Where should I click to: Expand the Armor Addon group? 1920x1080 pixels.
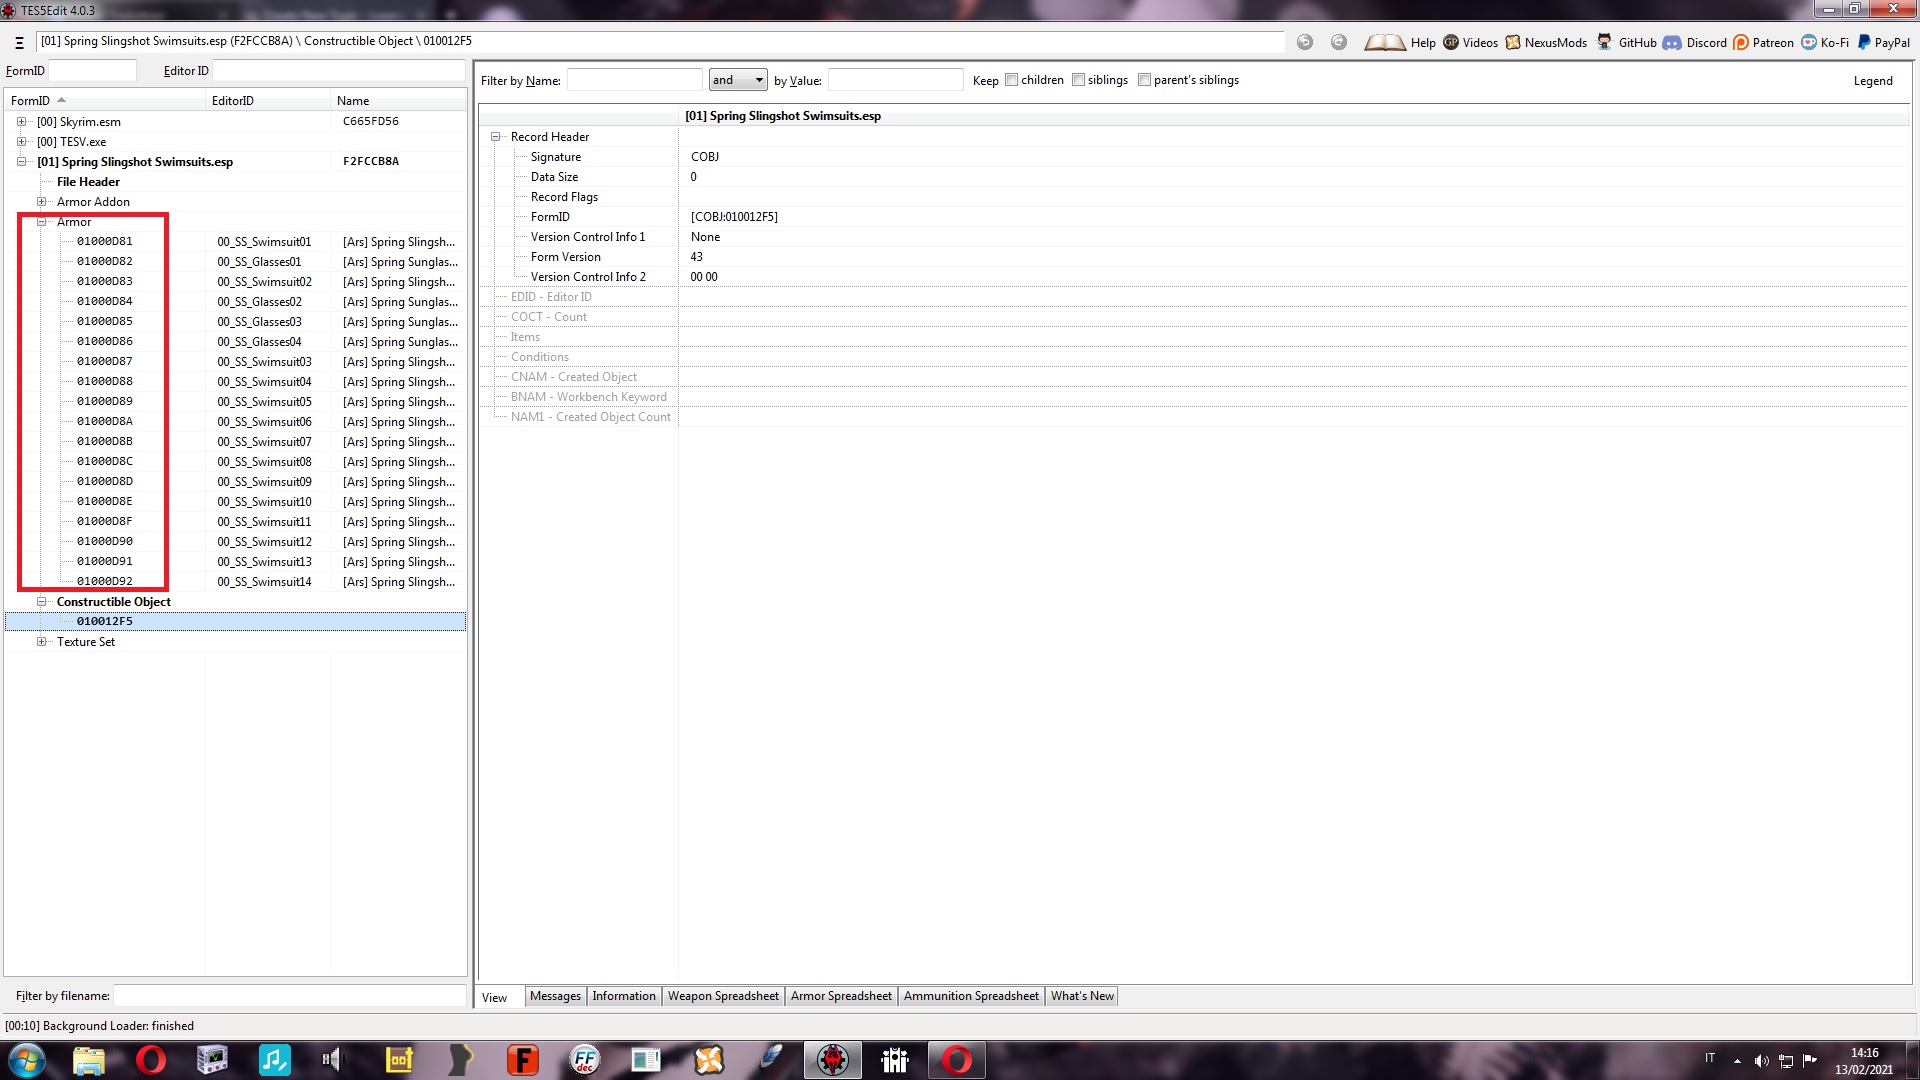tap(41, 202)
